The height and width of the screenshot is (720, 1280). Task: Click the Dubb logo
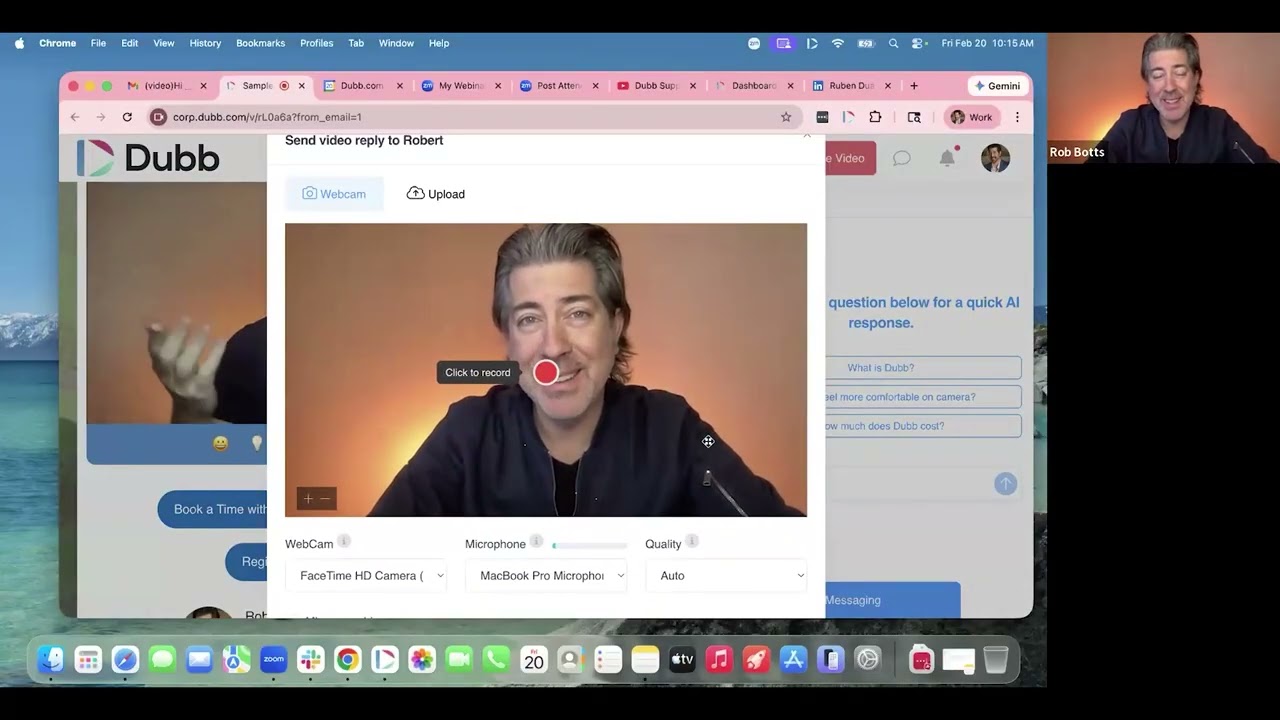(148, 158)
